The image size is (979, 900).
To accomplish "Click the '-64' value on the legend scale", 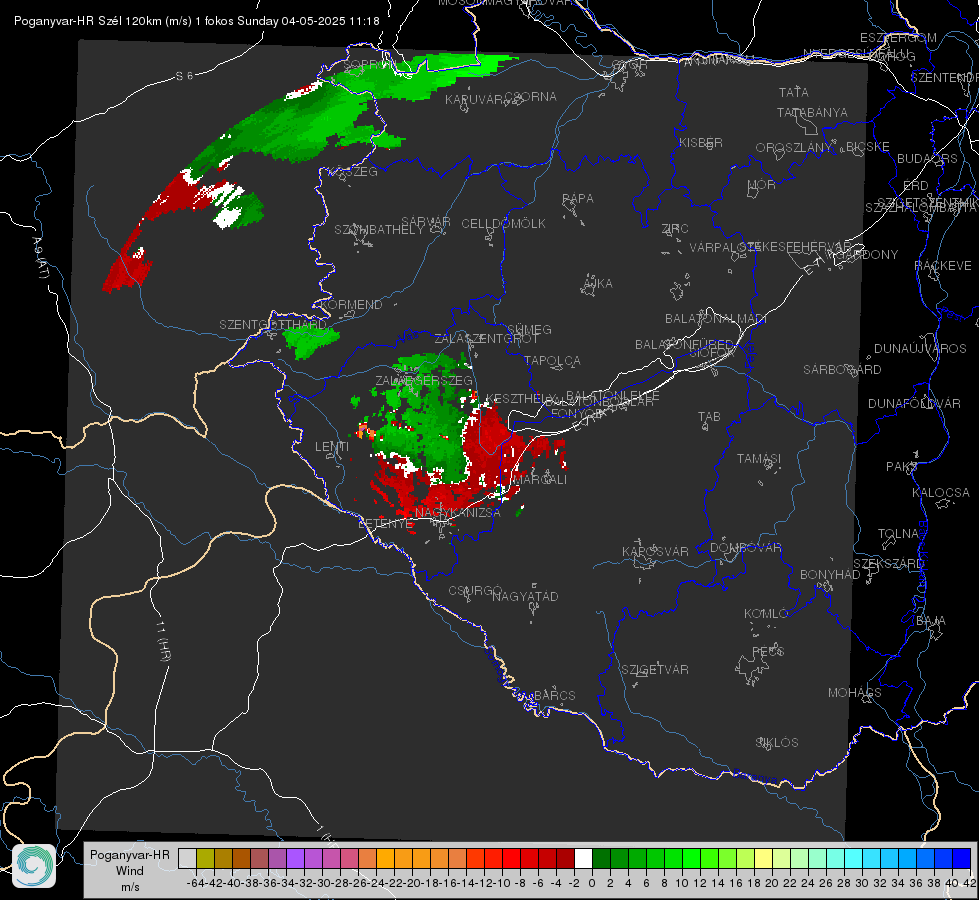I will (x=195, y=883).
